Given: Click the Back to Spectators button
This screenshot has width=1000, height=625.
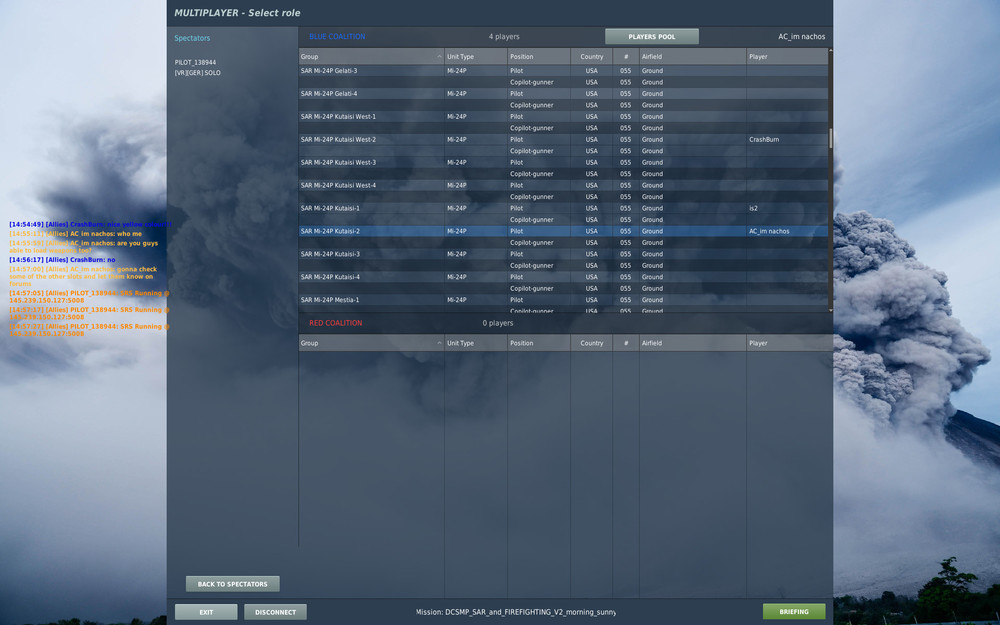Looking at the screenshot, I should pos(233,584).
